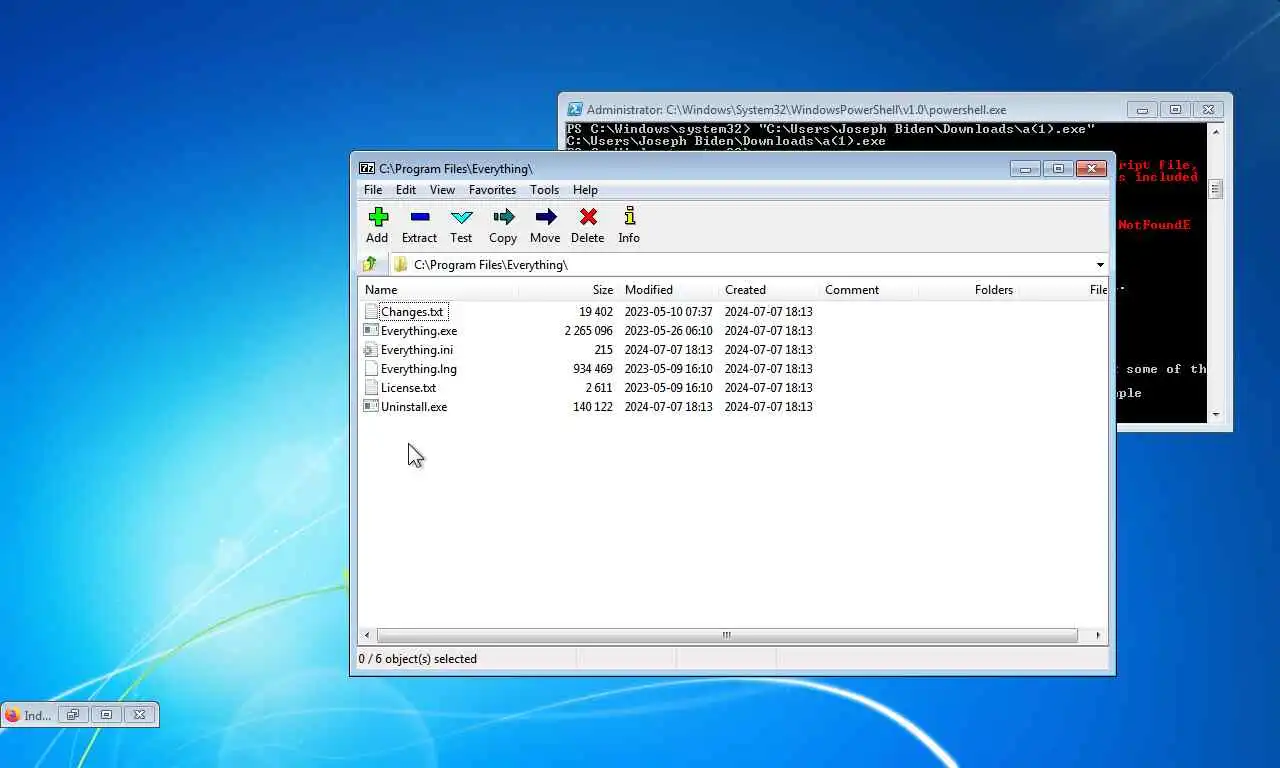Click the green Add toolbar icon
The image size is (1280, 768).
378,216
